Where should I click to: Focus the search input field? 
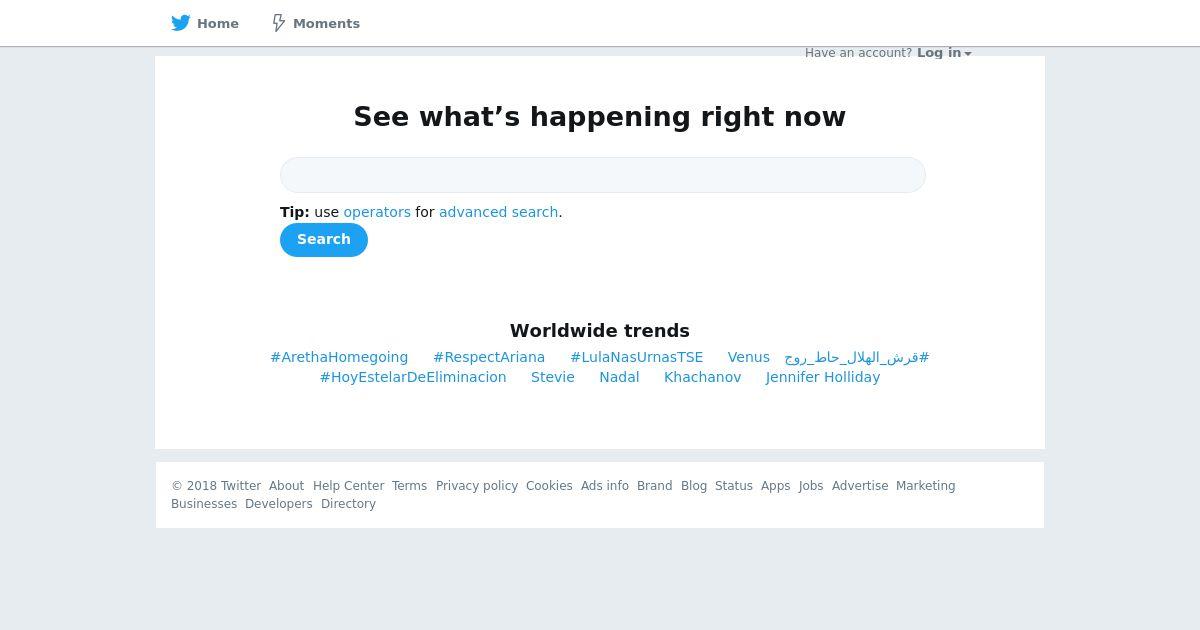click(x=603, y=175)
